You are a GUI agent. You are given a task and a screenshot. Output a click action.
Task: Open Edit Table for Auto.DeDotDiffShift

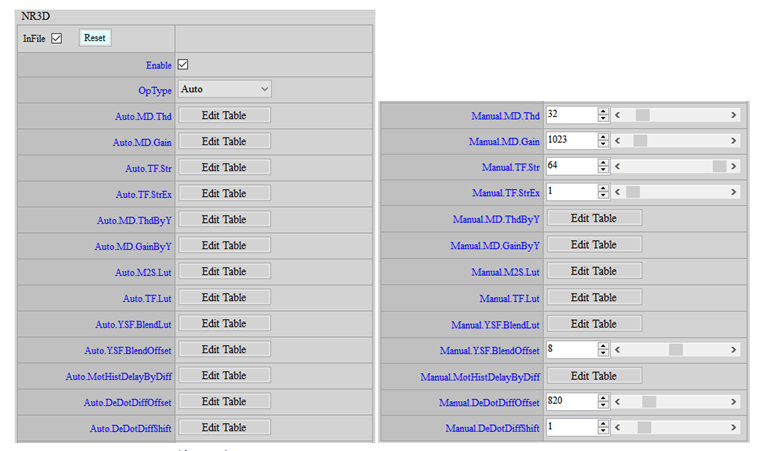224,428
